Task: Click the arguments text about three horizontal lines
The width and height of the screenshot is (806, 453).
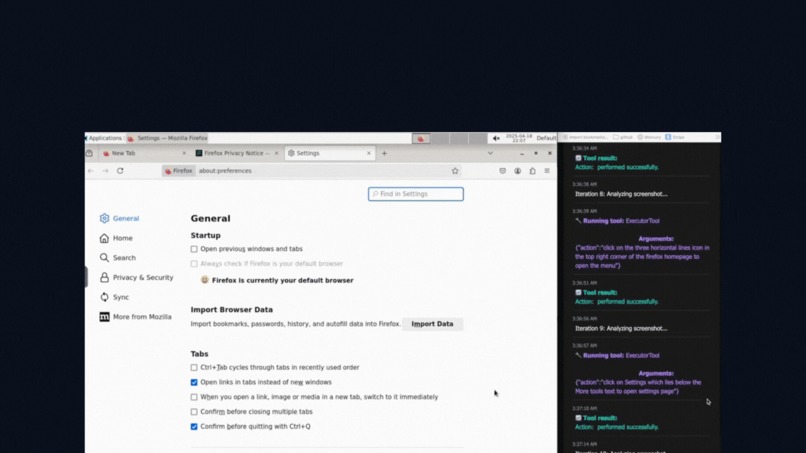Action: click(x=642, y=257)
